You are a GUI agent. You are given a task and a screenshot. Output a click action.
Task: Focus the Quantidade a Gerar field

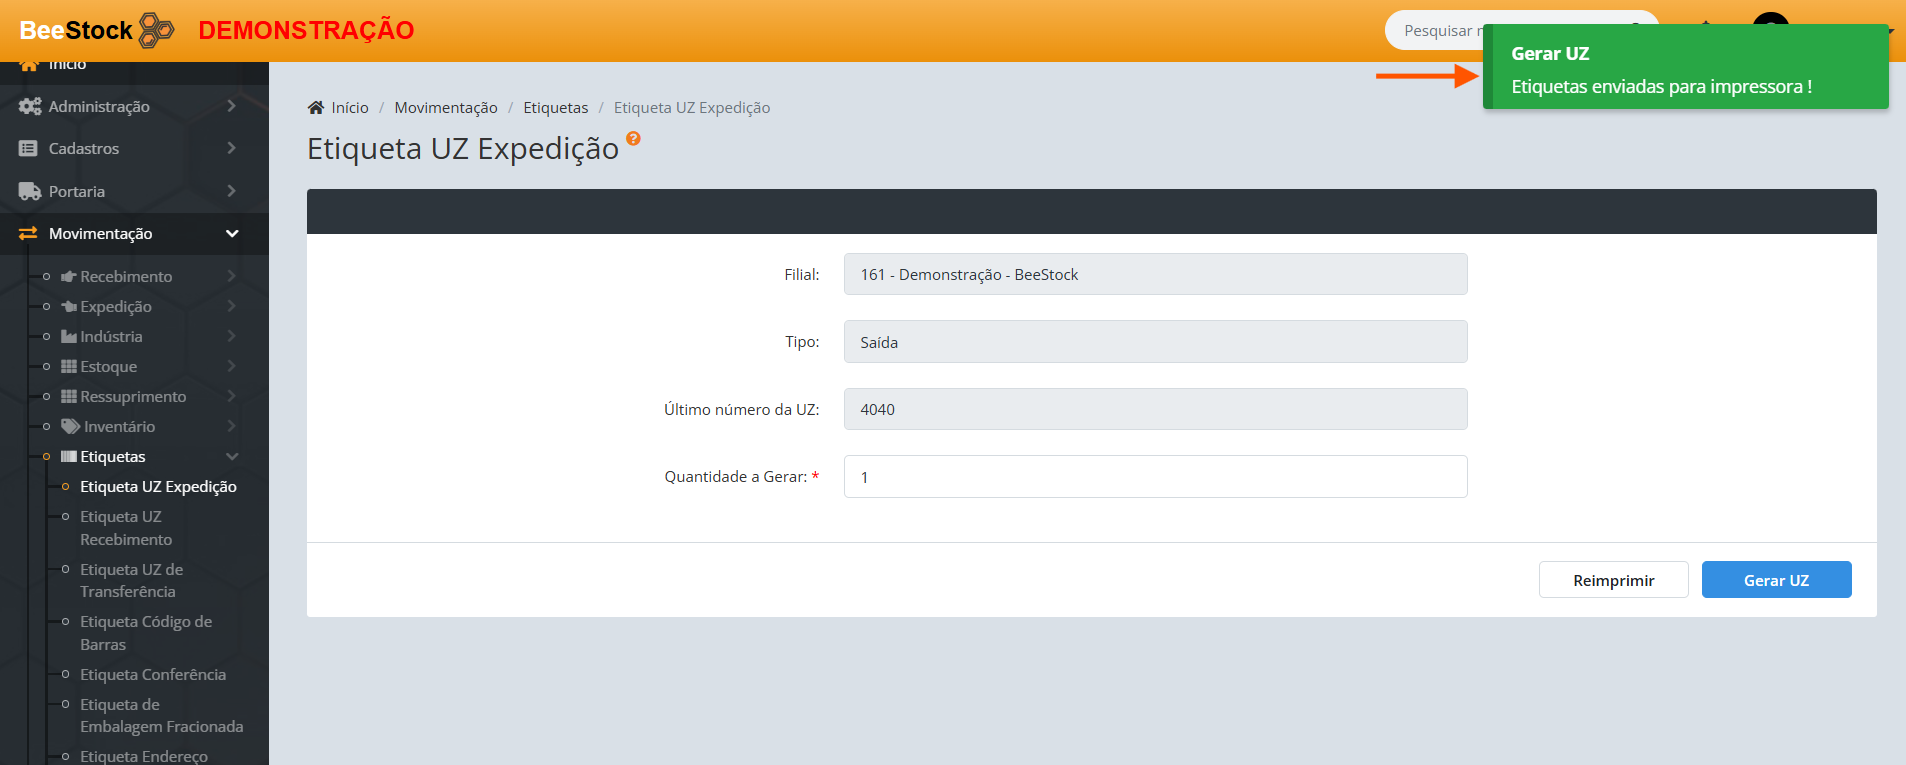(1155, 477)
